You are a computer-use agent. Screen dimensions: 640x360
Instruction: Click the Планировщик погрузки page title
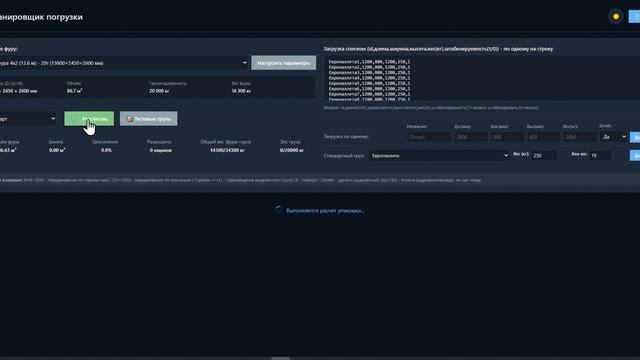click(41, 17)
